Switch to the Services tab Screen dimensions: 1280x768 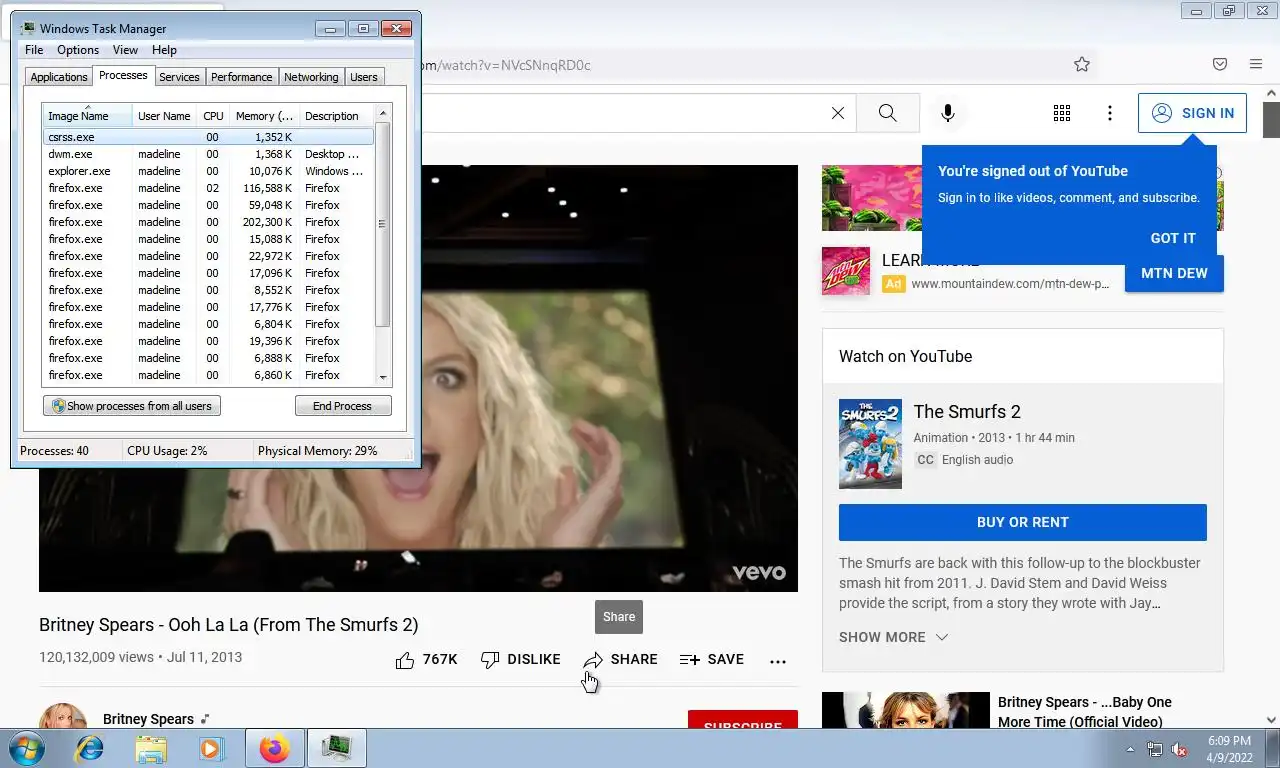pos(179,77)
